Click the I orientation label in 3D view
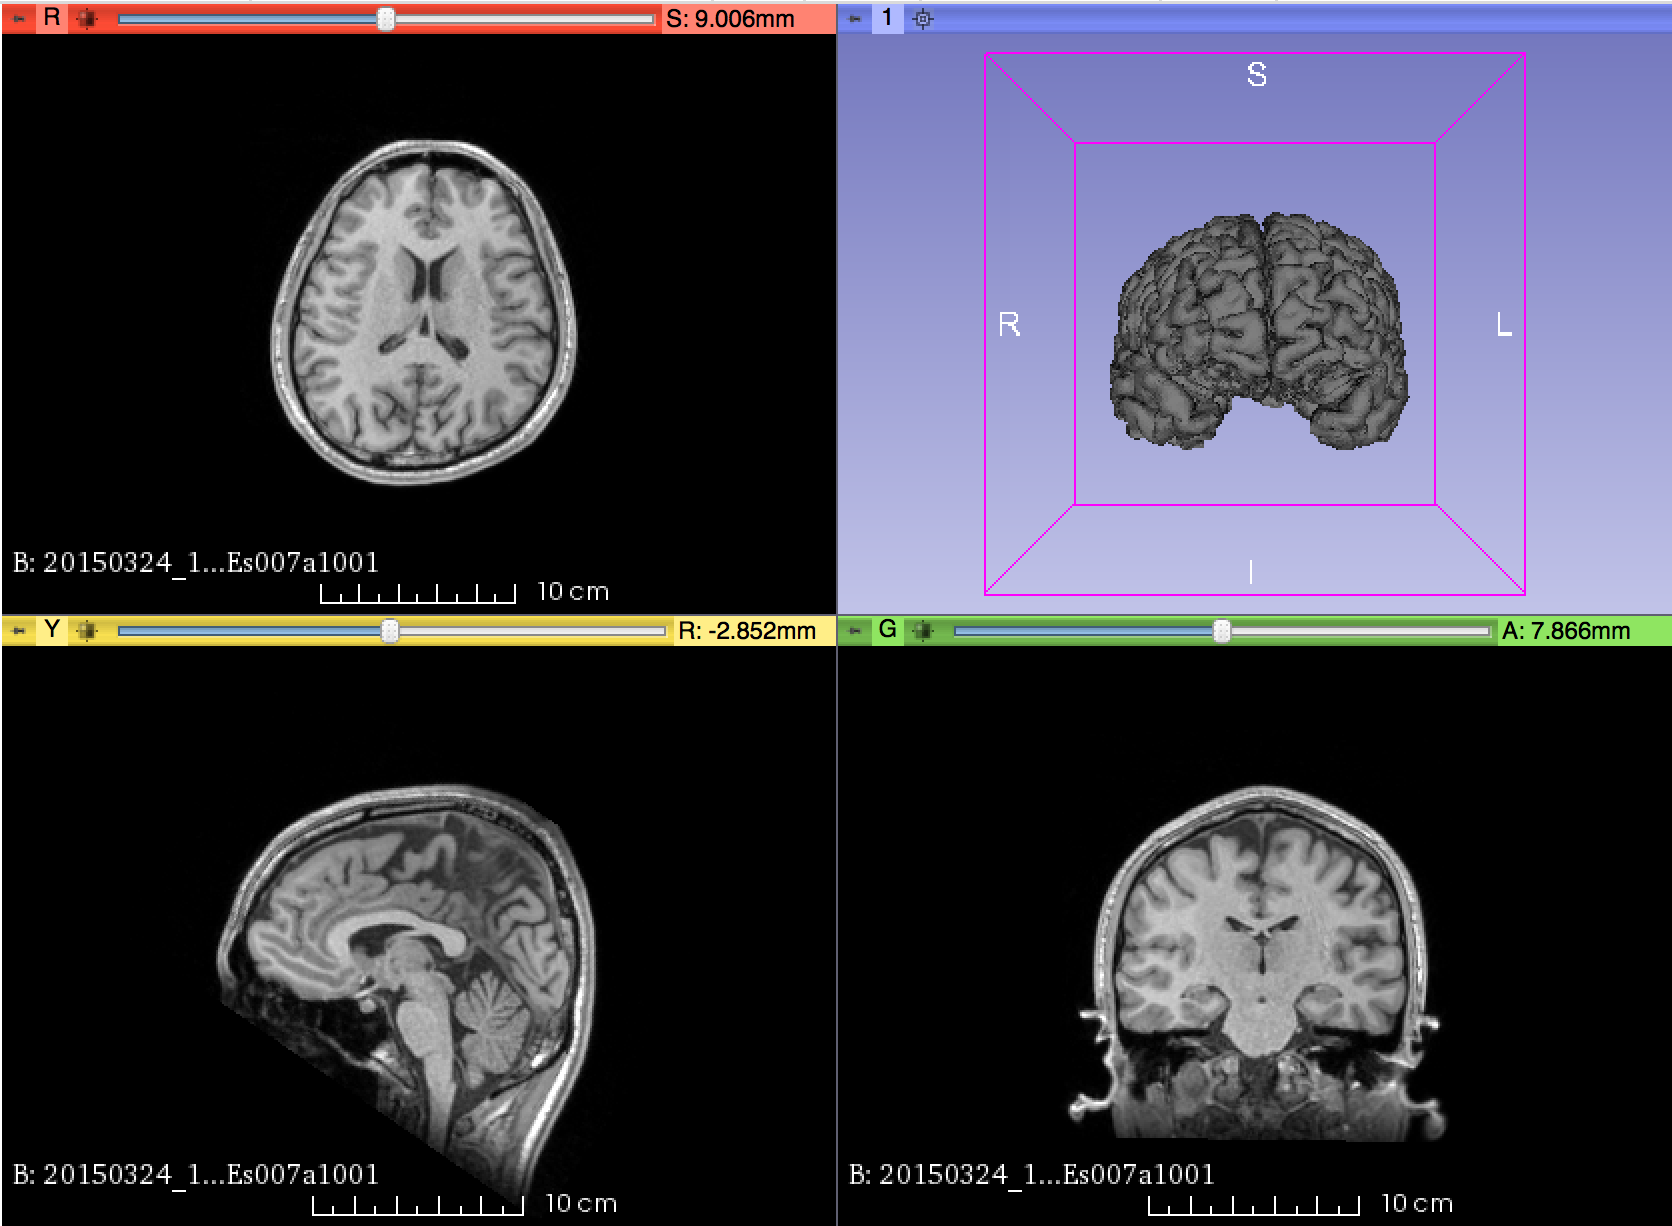The width and height of the screenshot is (1672, 1226). 1251,572
